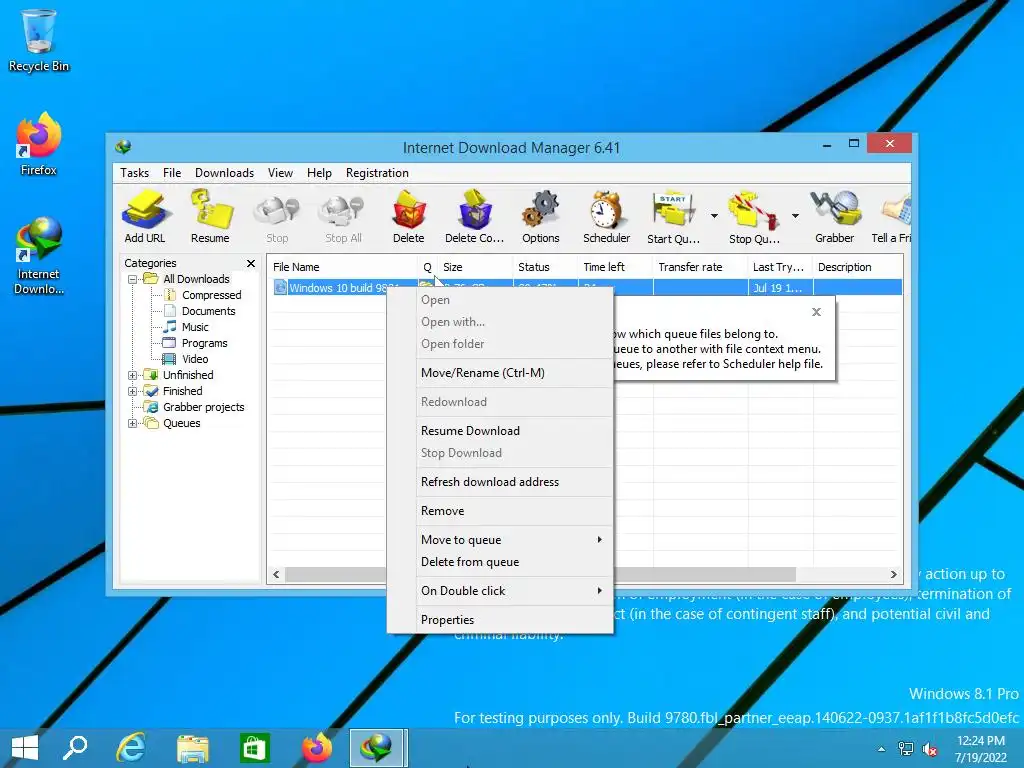Click the Add URL toolbar icon

[145, 216]
